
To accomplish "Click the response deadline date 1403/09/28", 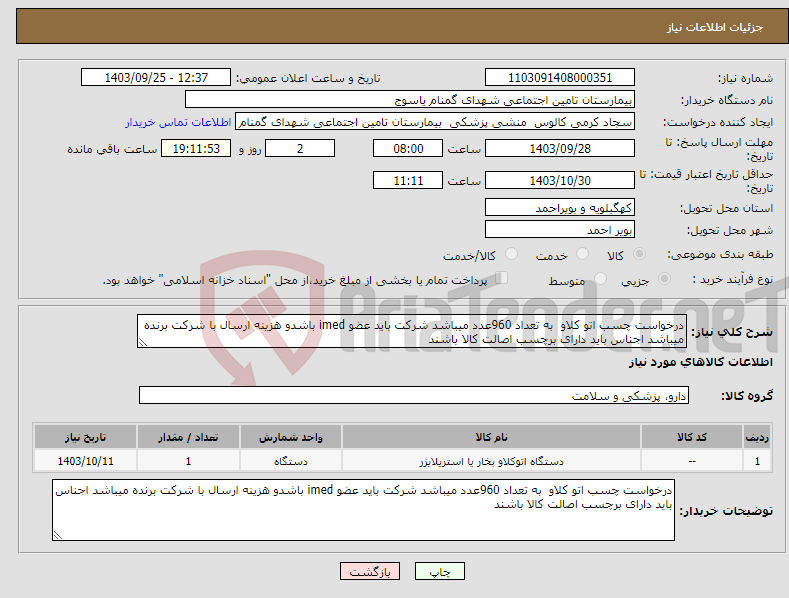I will [560, 148].
